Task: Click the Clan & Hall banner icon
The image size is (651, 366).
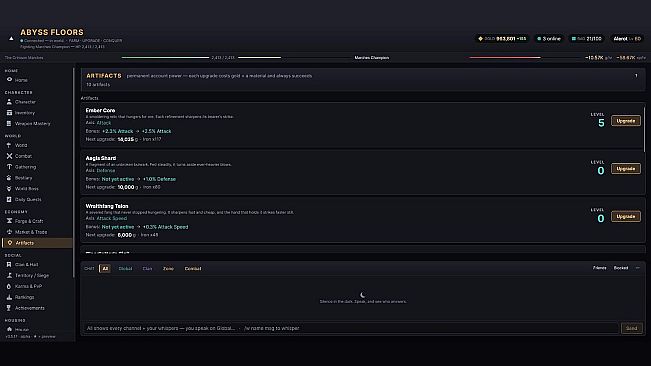Action: pos(9,264)
